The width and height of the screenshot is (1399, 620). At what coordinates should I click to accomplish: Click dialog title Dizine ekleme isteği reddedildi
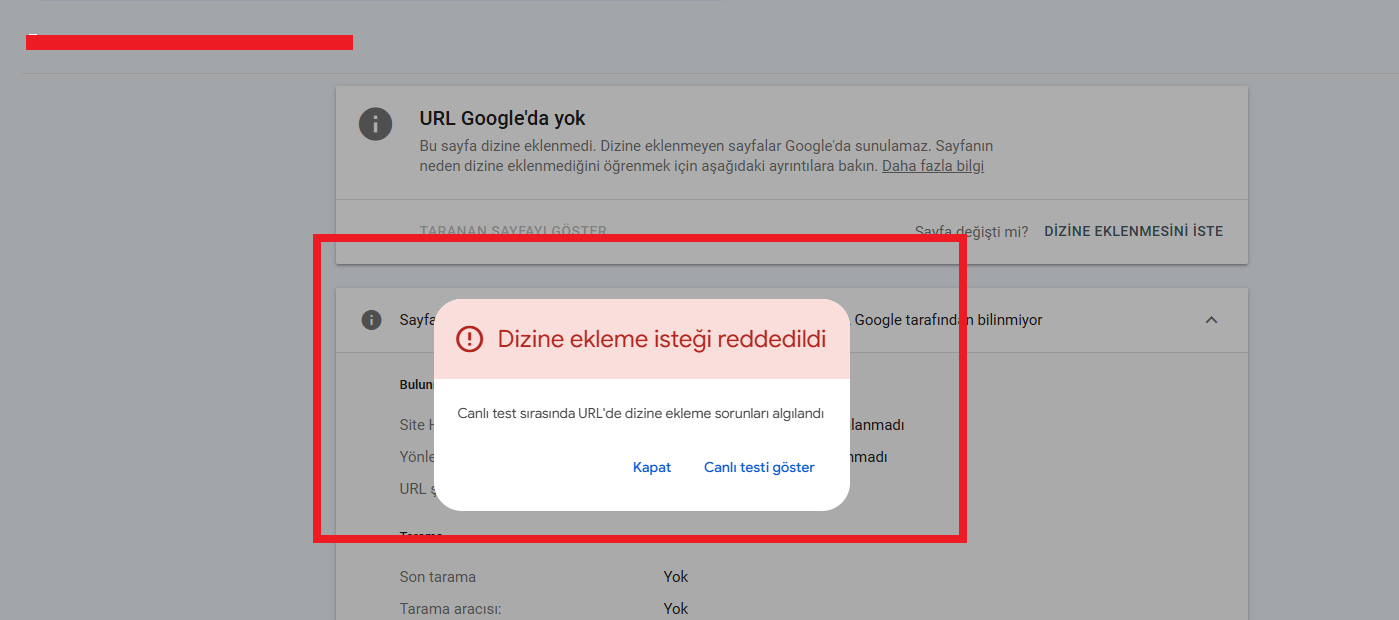pyautogui.click(x=662, y=339)
